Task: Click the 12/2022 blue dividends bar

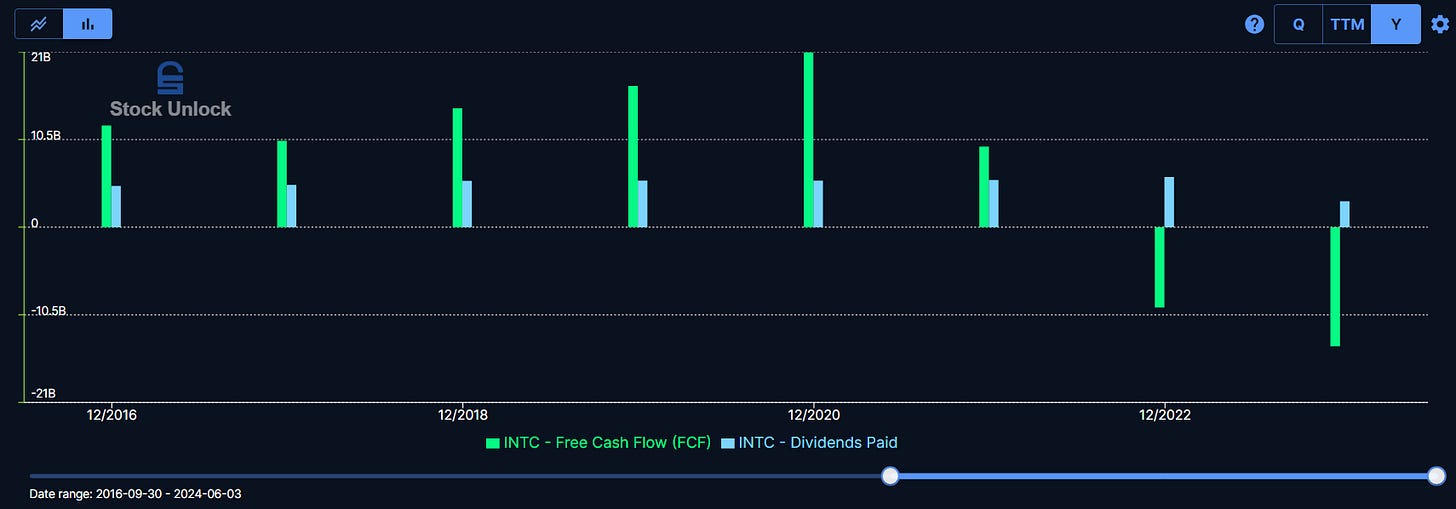Action: point(1169,202)
